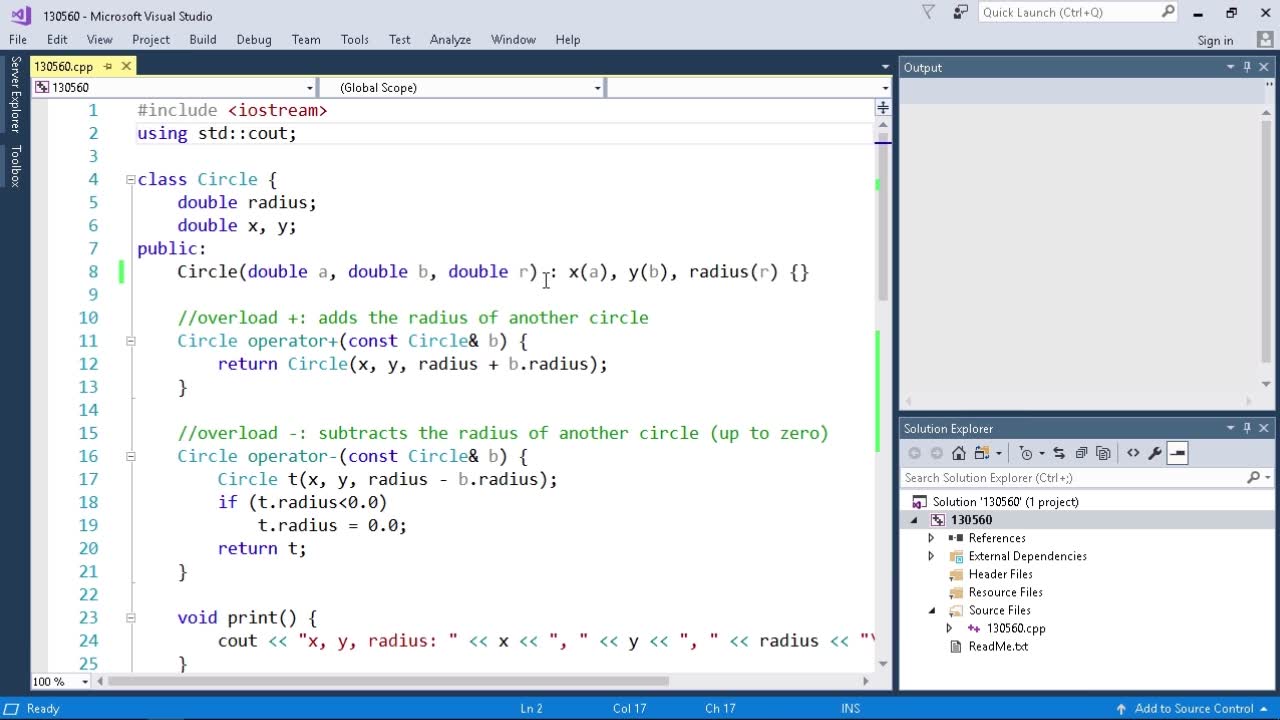Collapse the Source Files folder

pos(931,610)
